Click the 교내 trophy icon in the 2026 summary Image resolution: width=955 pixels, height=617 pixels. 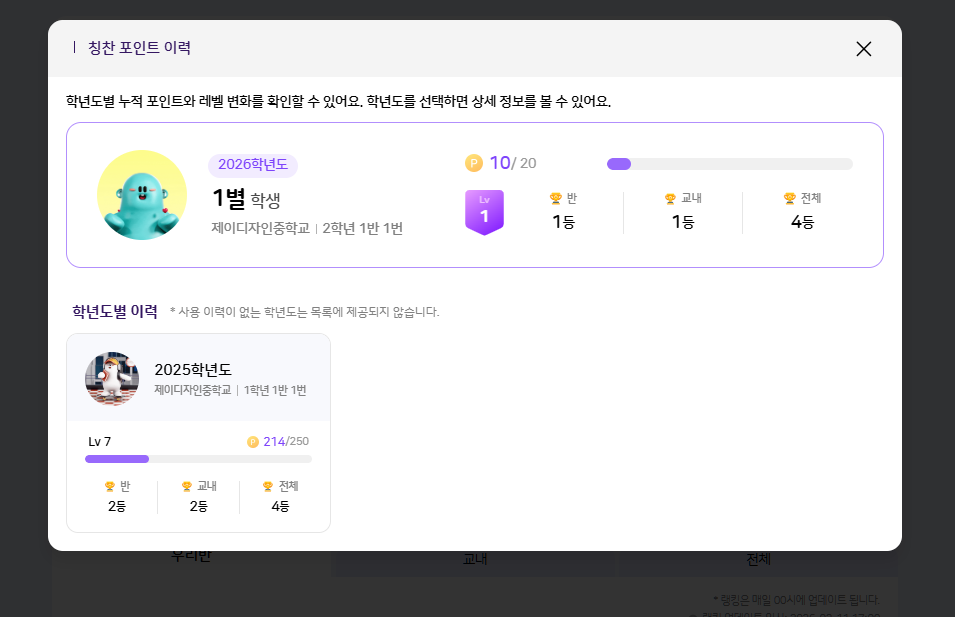coord(670,198)
